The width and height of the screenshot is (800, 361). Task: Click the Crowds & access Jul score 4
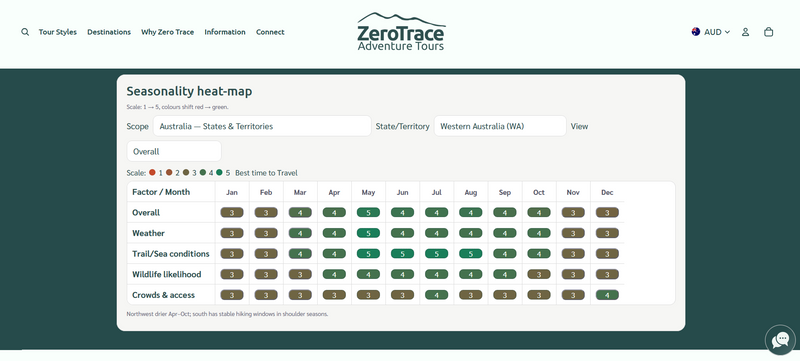pos(437,295)
